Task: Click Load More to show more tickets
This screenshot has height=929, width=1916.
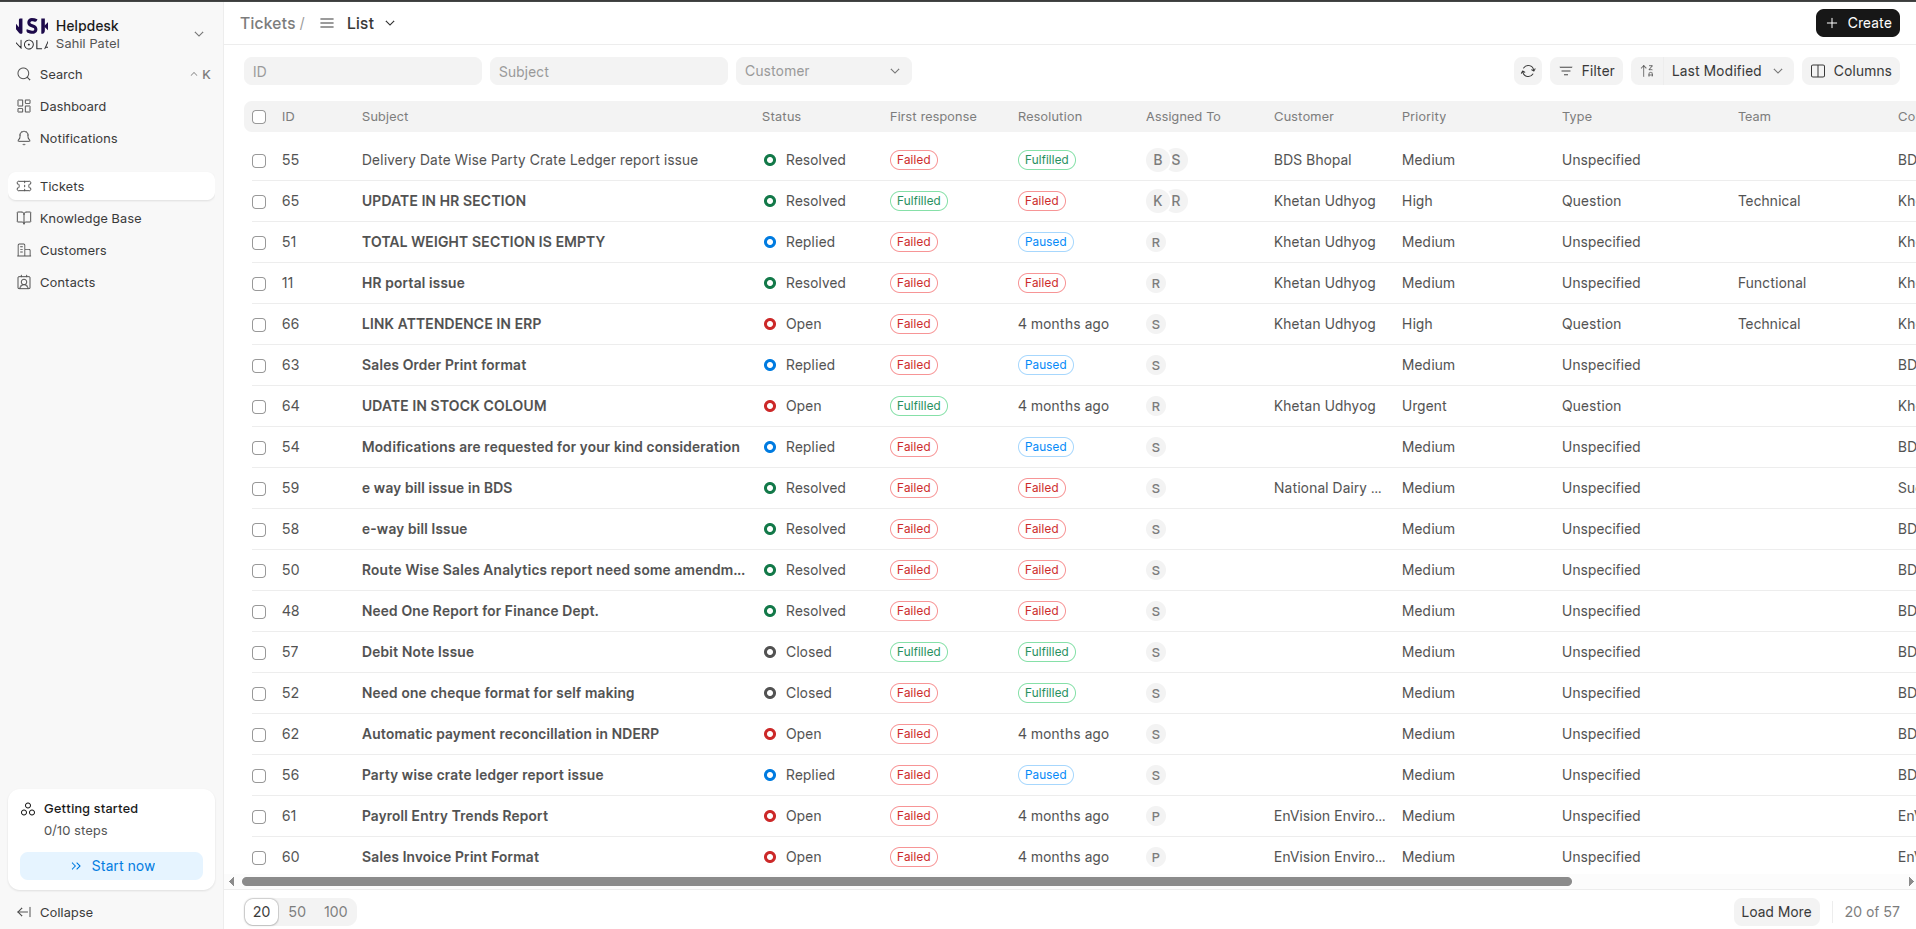Action: tap(1776, 911)
